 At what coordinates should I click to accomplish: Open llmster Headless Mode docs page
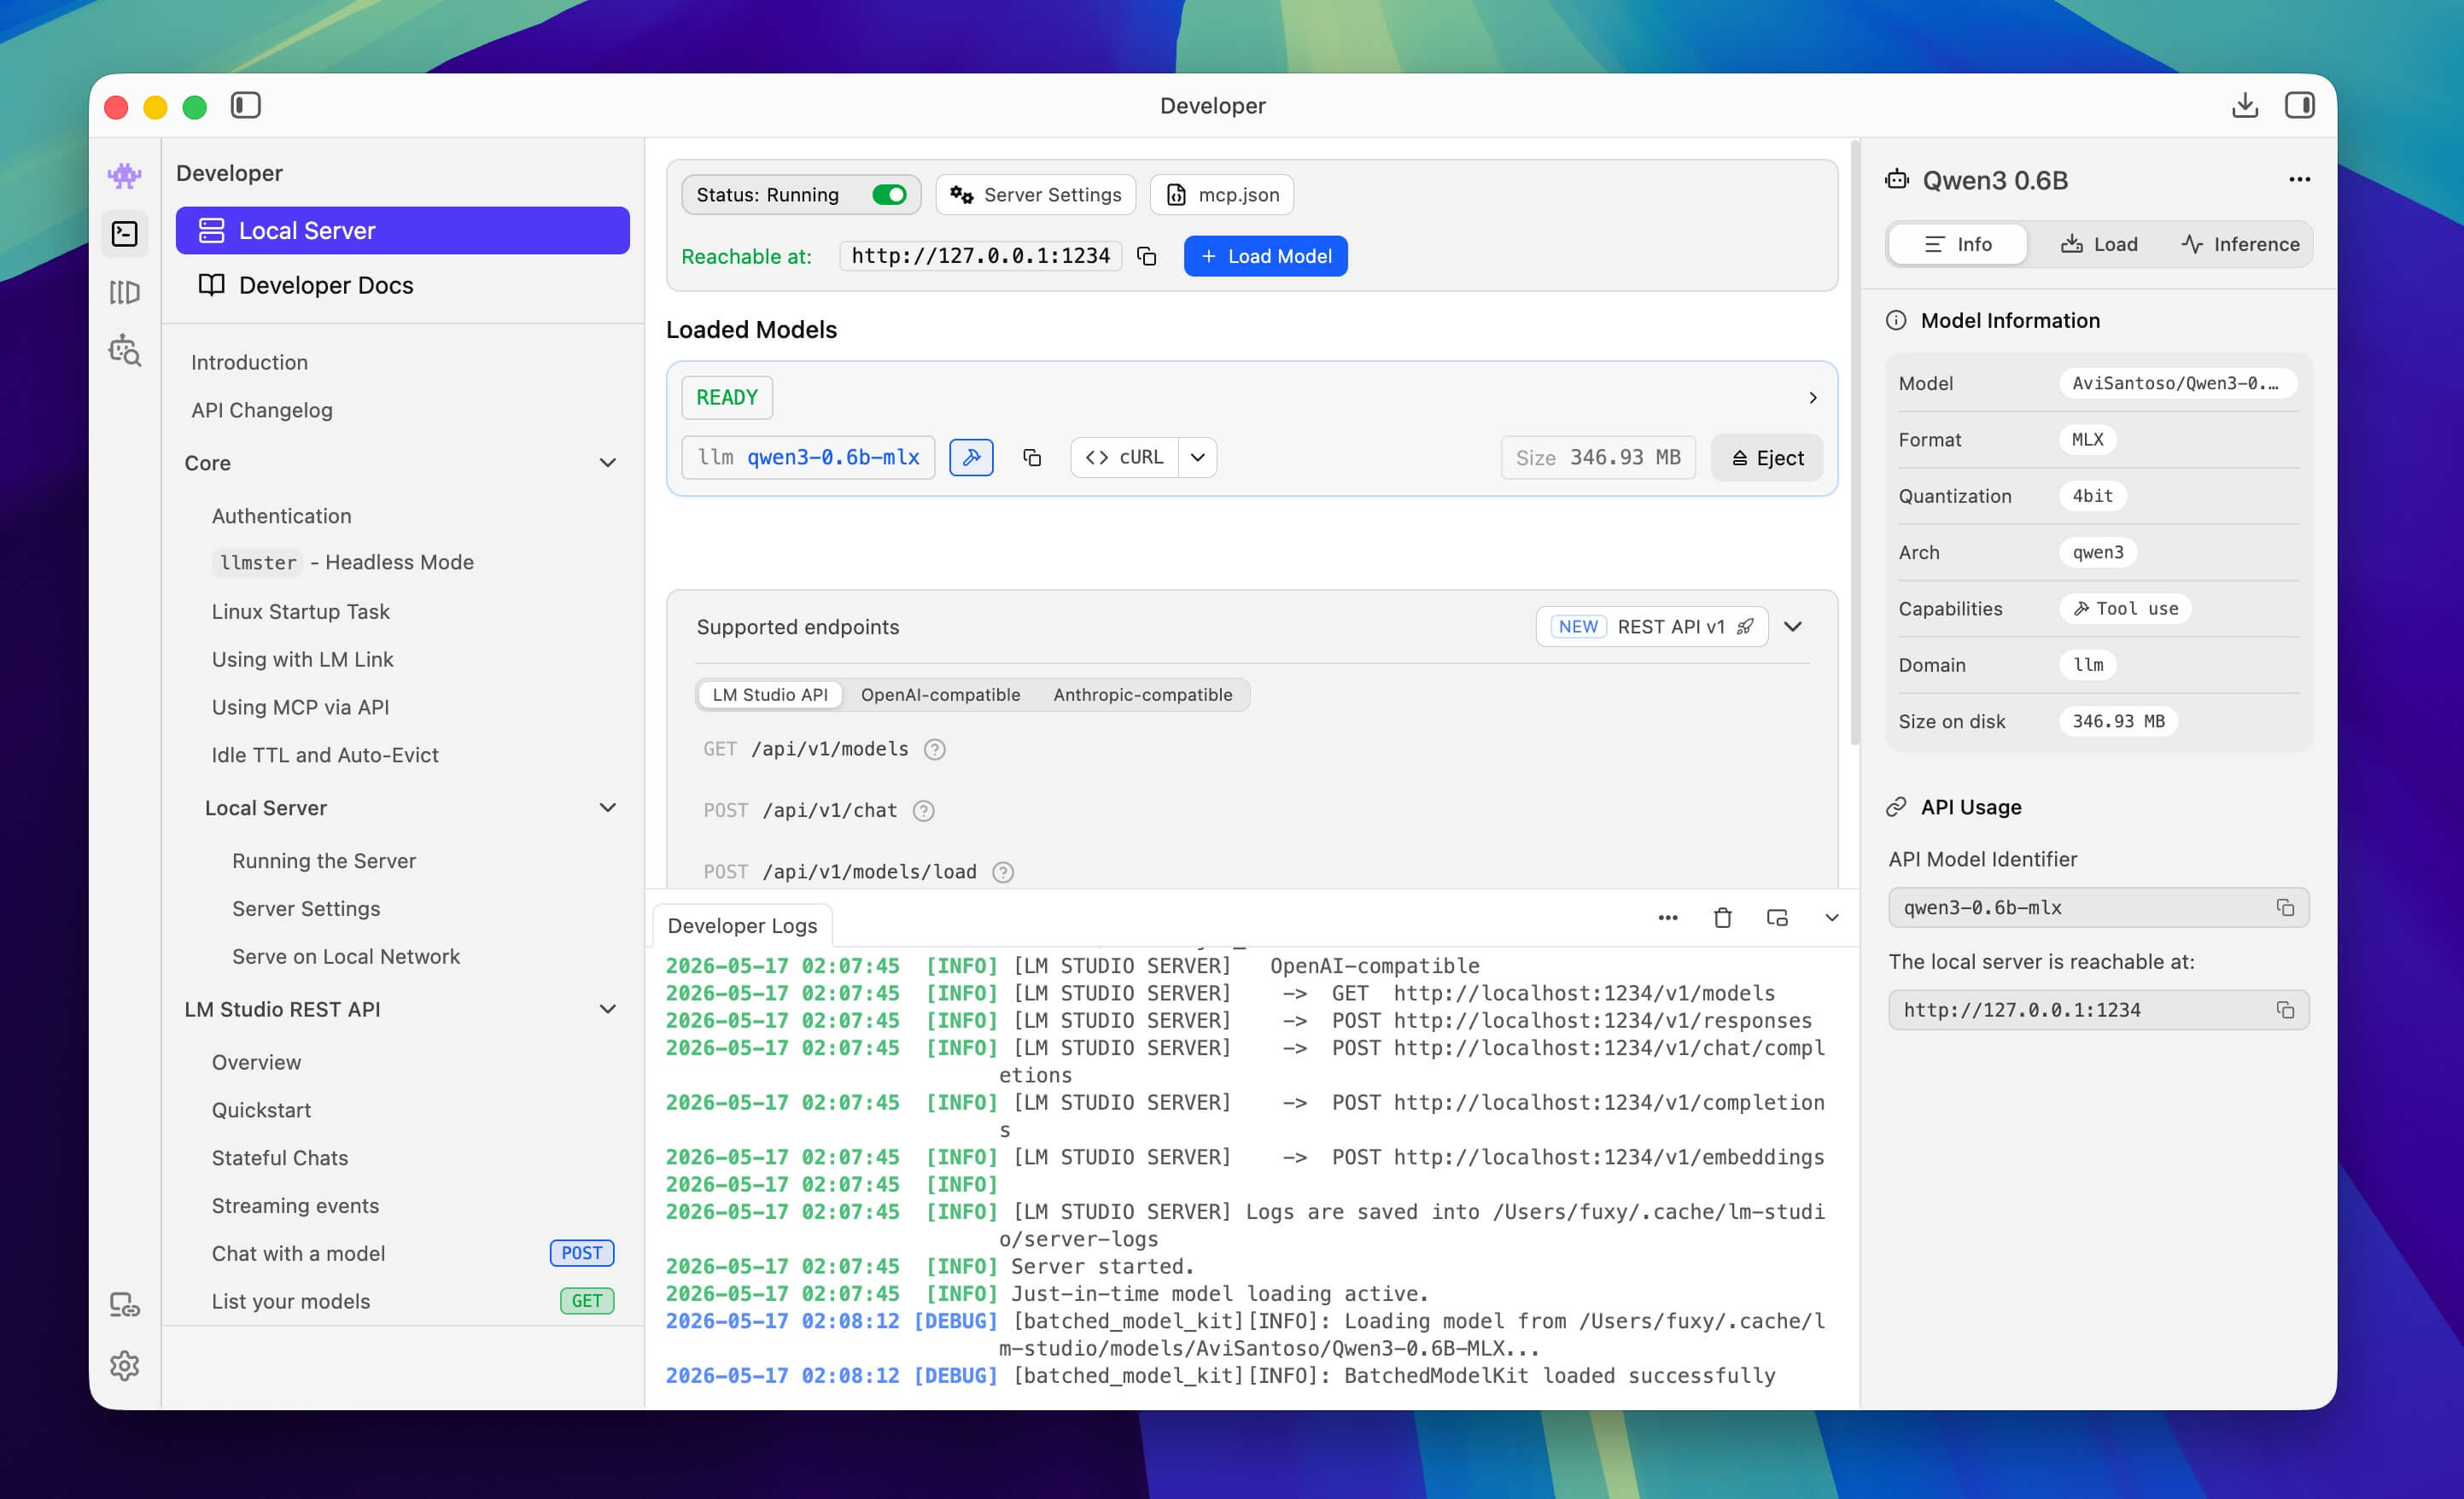coord(342,562)
